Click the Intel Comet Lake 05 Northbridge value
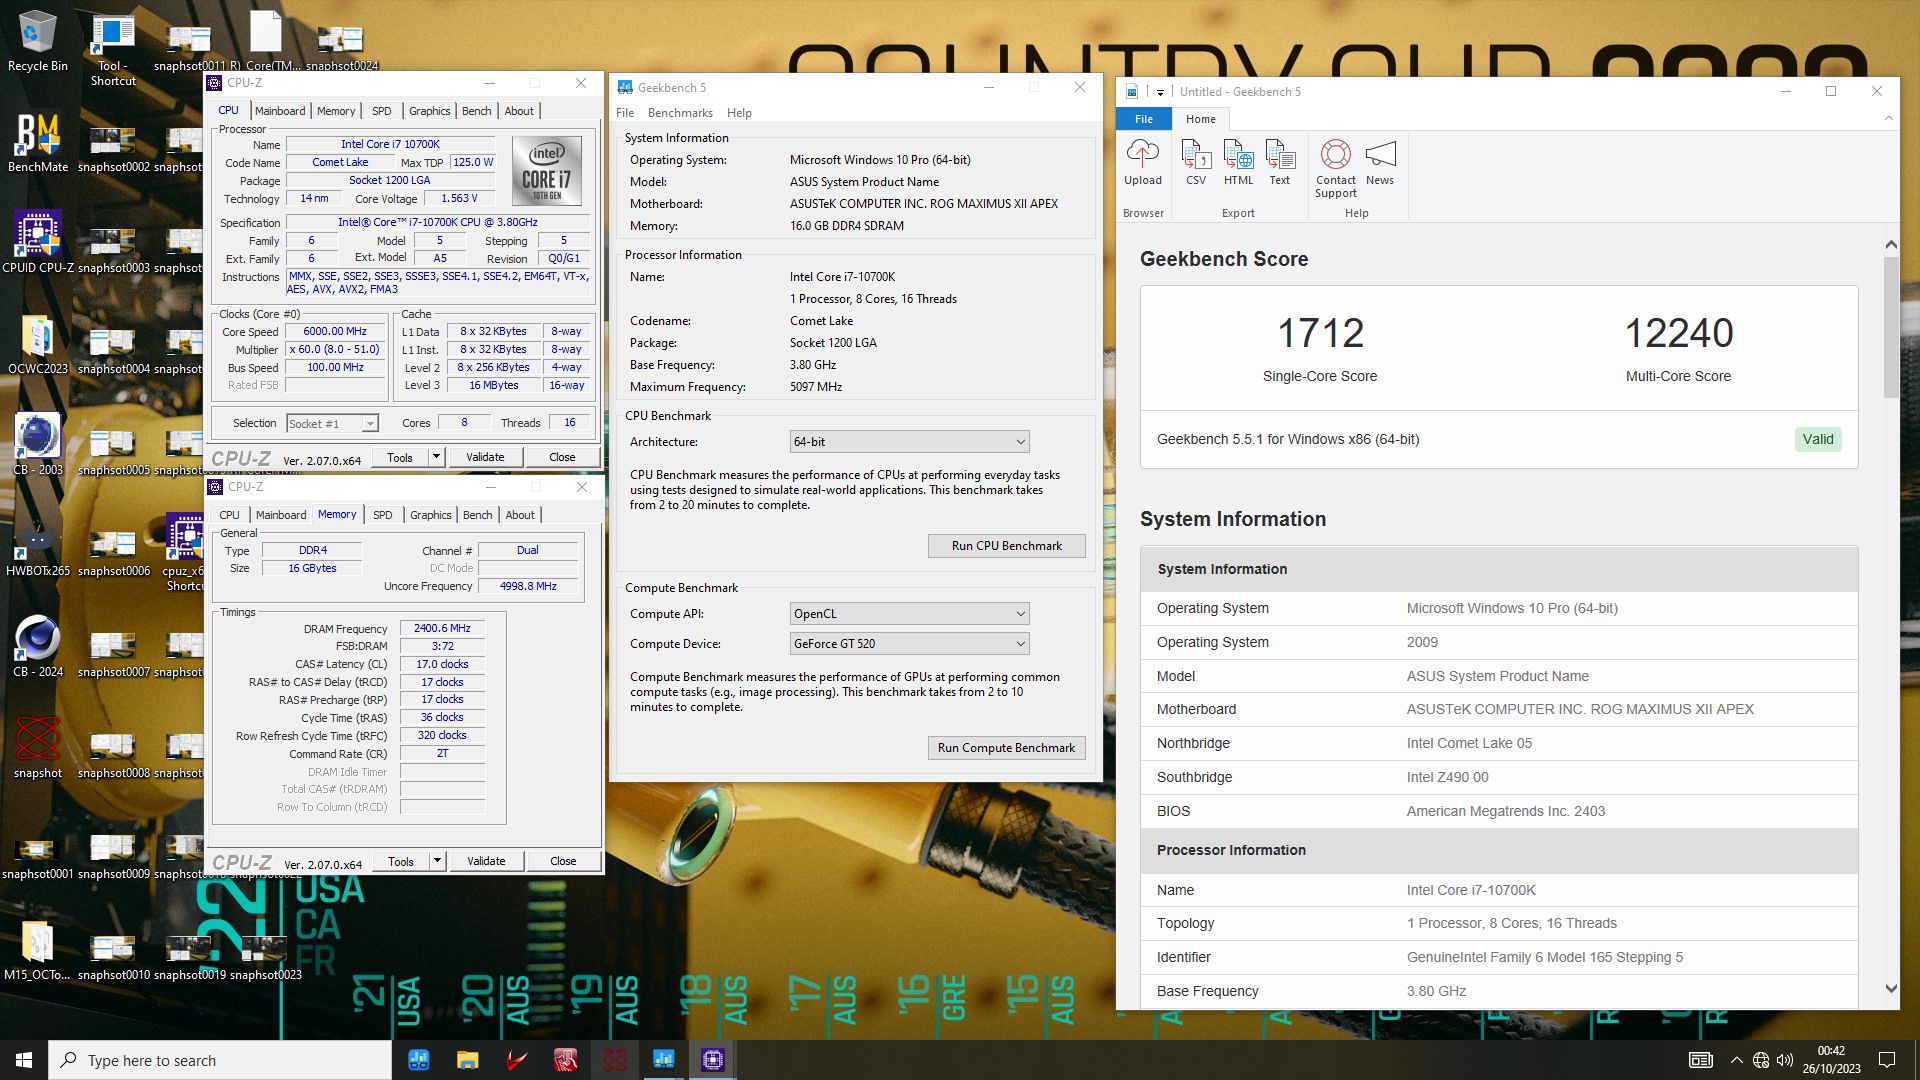Viewport: 1920px width, 1080px height. 1469,743
